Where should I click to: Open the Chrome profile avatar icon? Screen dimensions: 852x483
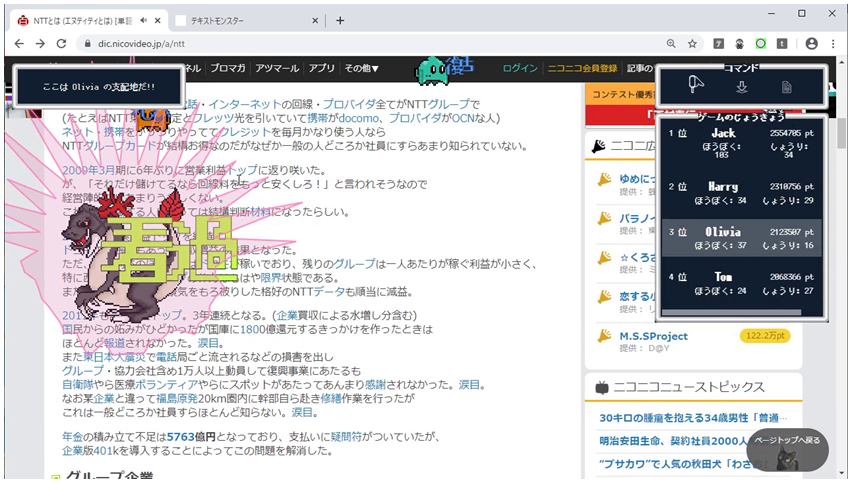coord(811,43)
